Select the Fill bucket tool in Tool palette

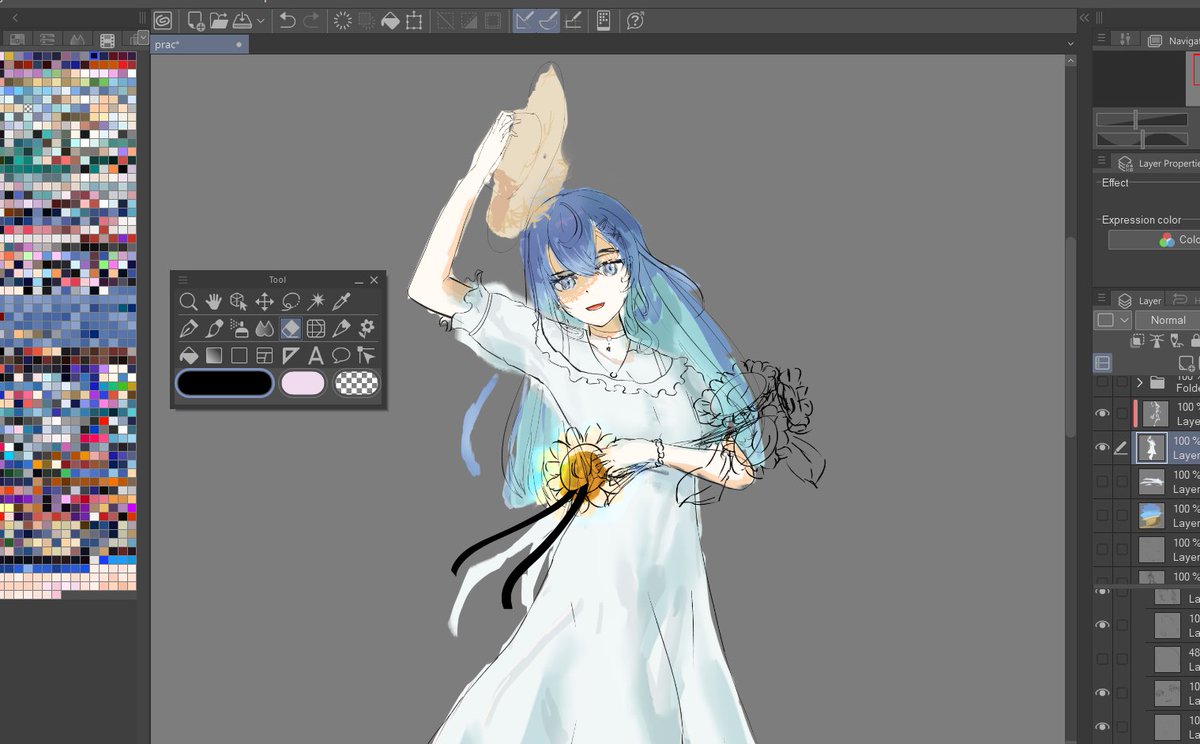pos(188,355)
